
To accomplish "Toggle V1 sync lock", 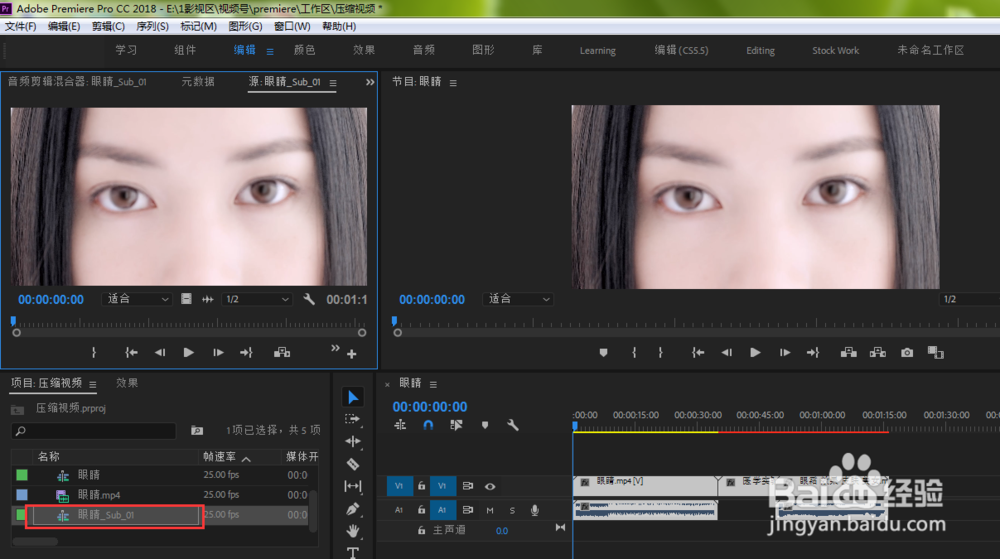I will (467, 486).
